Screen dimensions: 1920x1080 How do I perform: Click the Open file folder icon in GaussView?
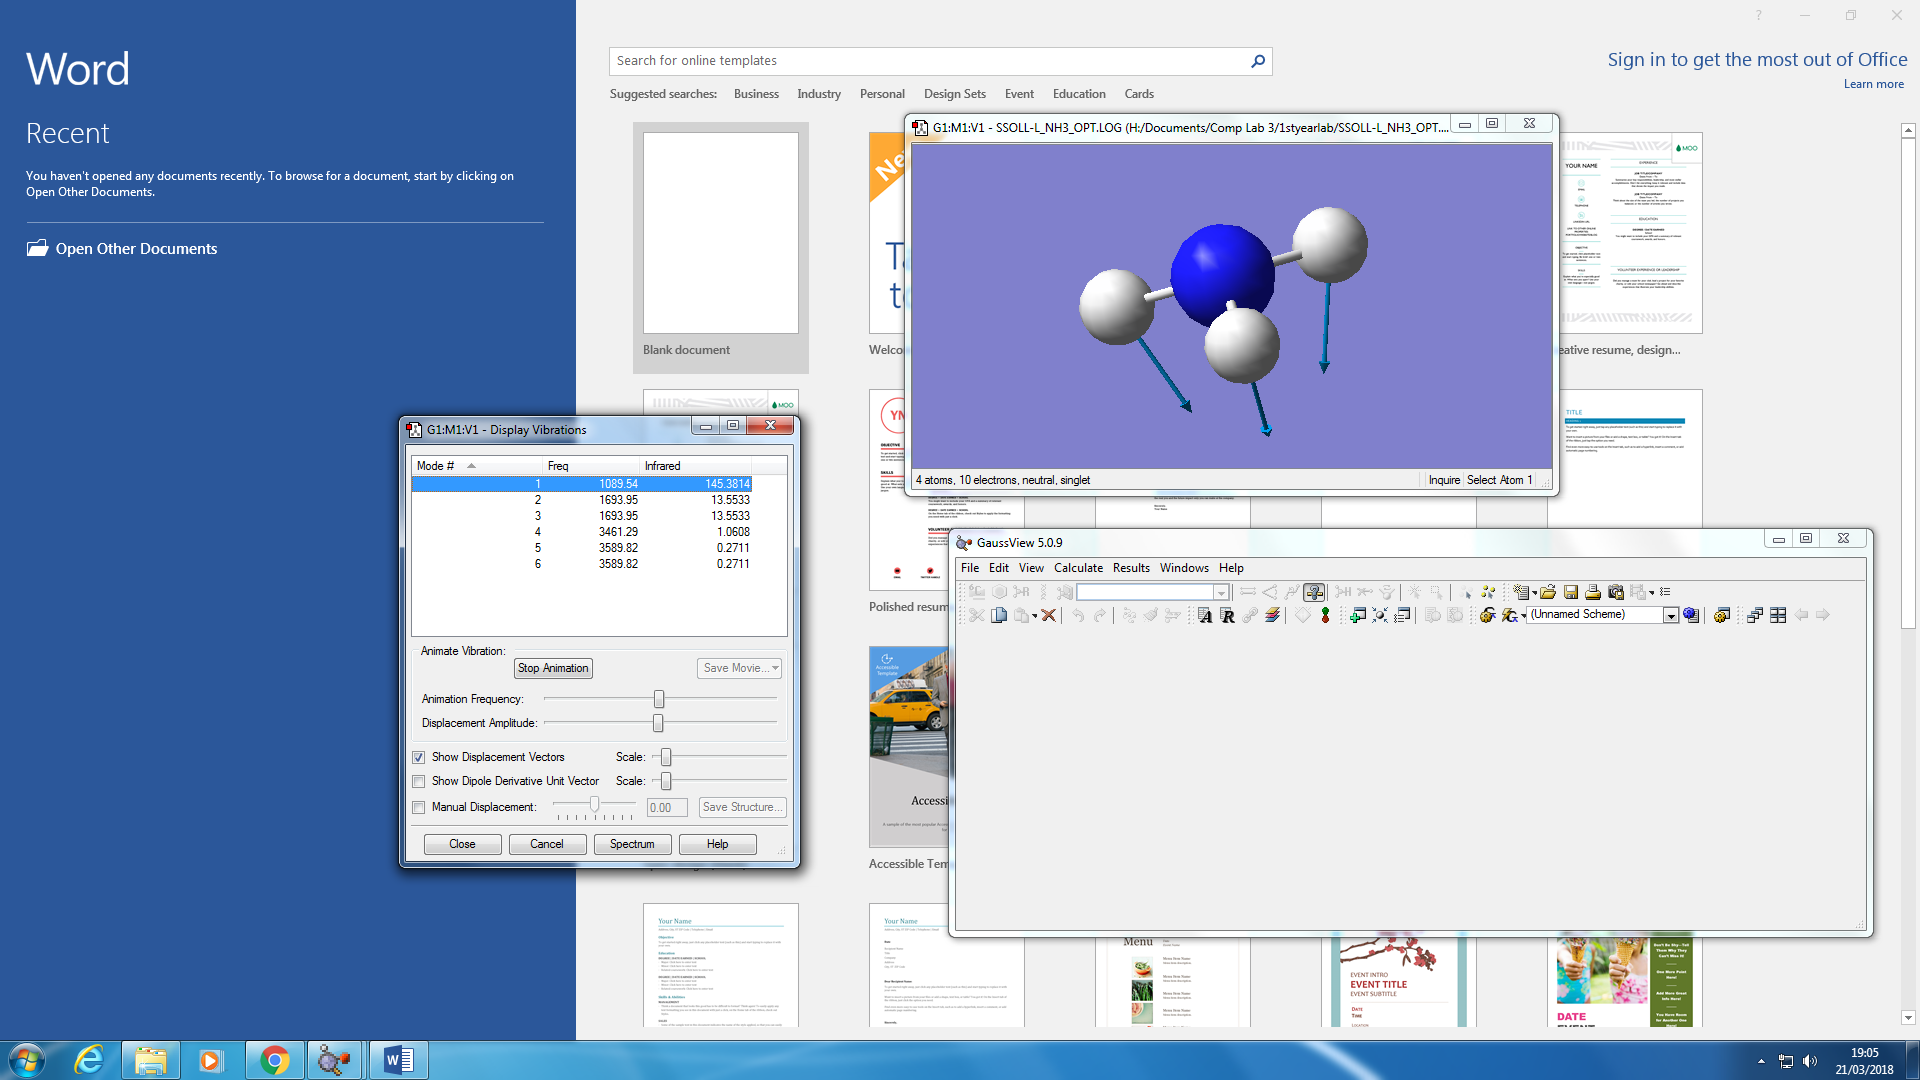[1548, 592]
